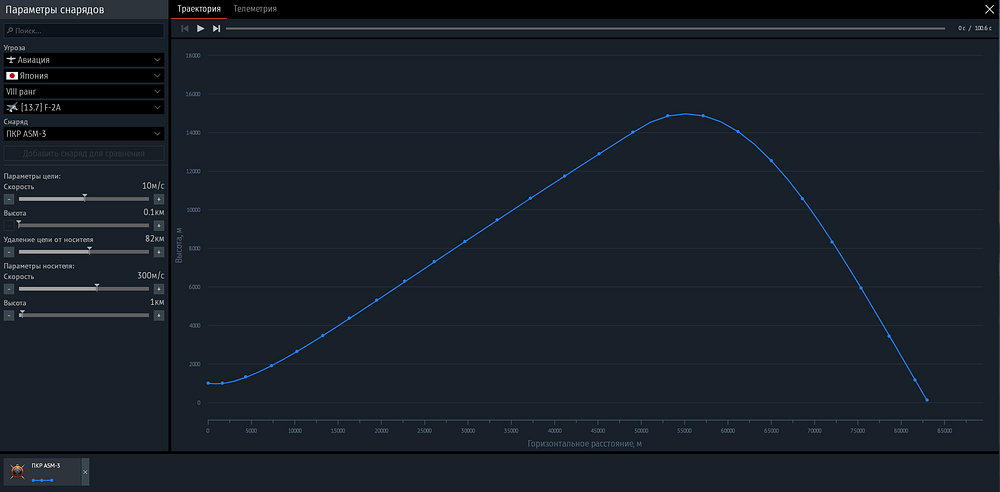Open the ПКР ASM-3 shell dropdown
Viewport: 1000px width, 492px height.
84,134
